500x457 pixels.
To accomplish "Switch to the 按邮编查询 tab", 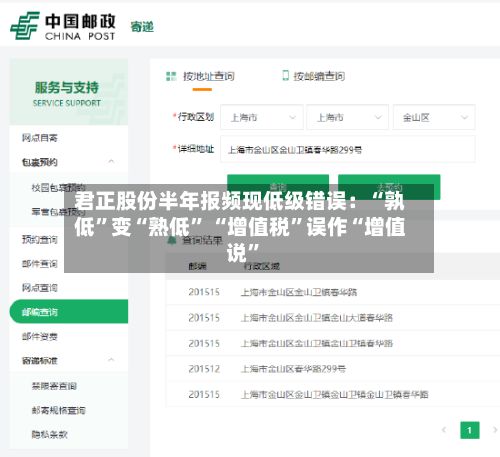I will (319, 76).
